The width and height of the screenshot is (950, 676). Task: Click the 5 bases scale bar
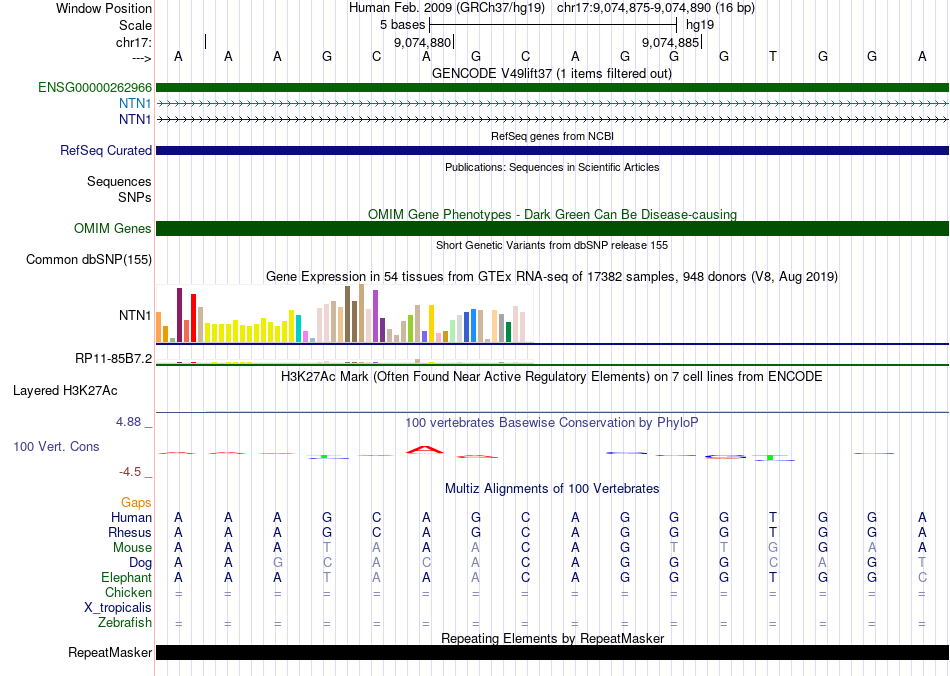coord(553,25)
